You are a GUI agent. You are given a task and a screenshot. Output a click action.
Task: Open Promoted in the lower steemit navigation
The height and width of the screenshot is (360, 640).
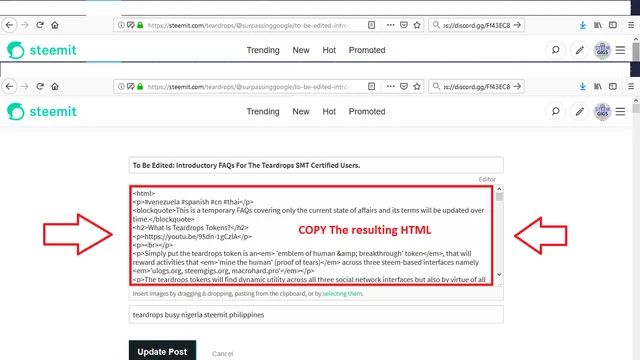coord(367,111)
